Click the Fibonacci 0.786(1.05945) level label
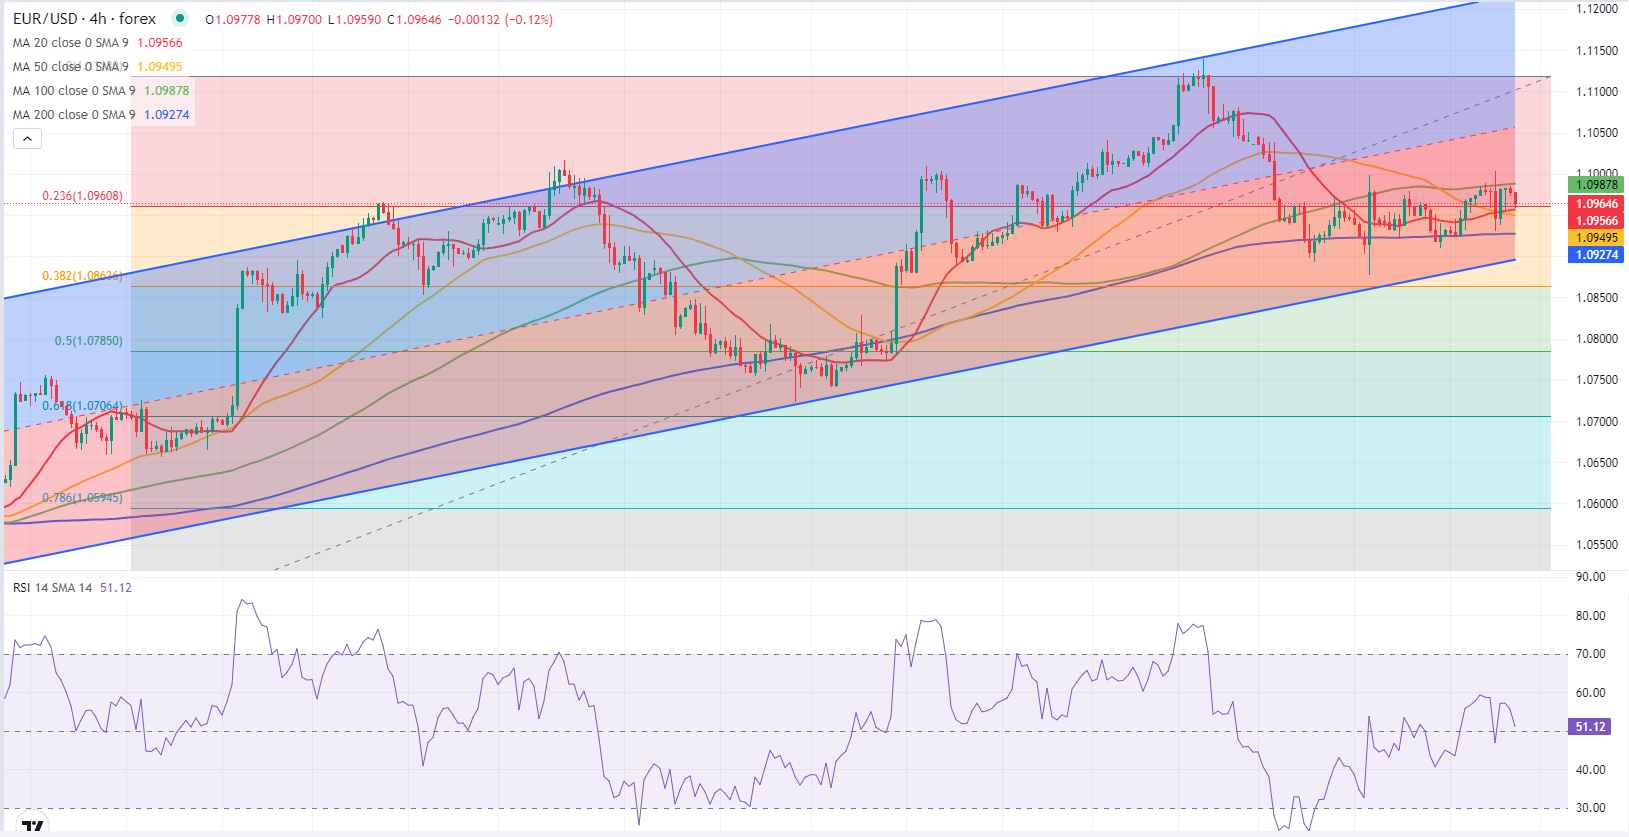Viewport: 1629px width, 837px height. click(82, 498)
